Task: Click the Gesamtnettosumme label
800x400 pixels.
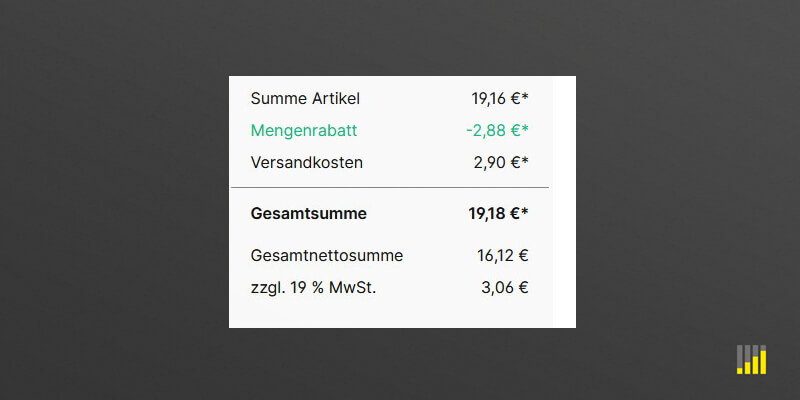Action: (x=327, y=255)
